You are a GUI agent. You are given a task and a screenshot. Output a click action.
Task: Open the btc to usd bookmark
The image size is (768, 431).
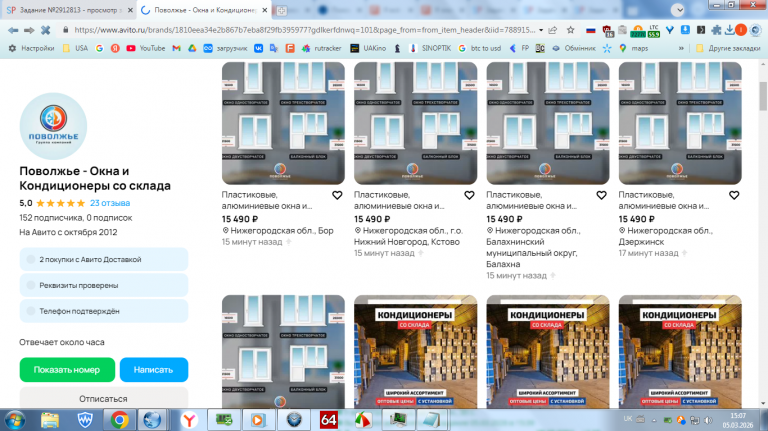[480, 48]
